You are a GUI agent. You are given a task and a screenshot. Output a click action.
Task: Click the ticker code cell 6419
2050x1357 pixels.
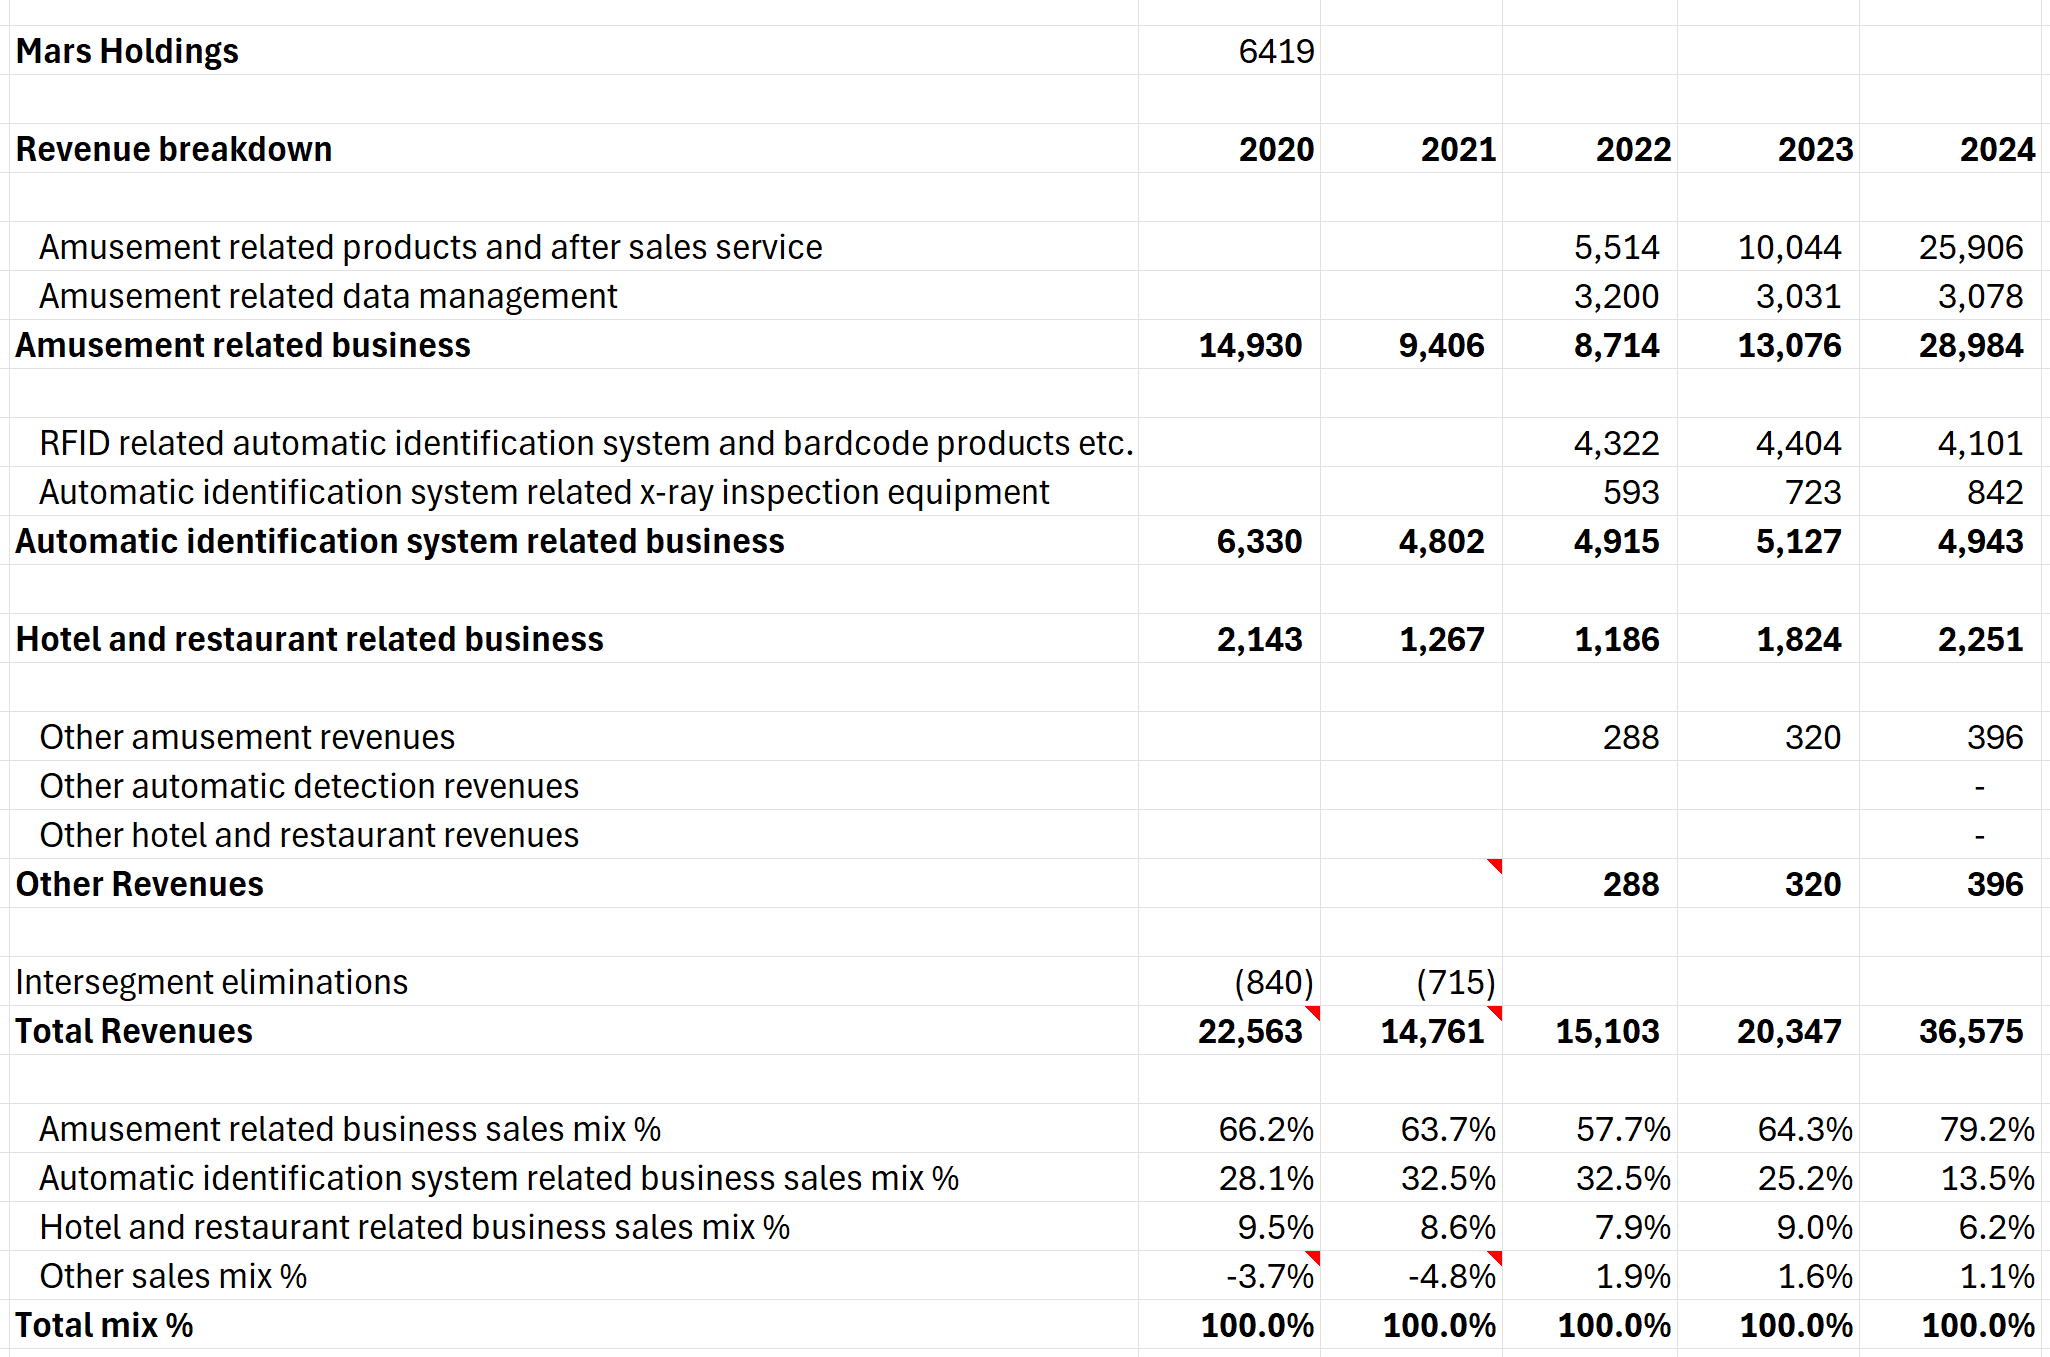click(x=1276, y=51)
